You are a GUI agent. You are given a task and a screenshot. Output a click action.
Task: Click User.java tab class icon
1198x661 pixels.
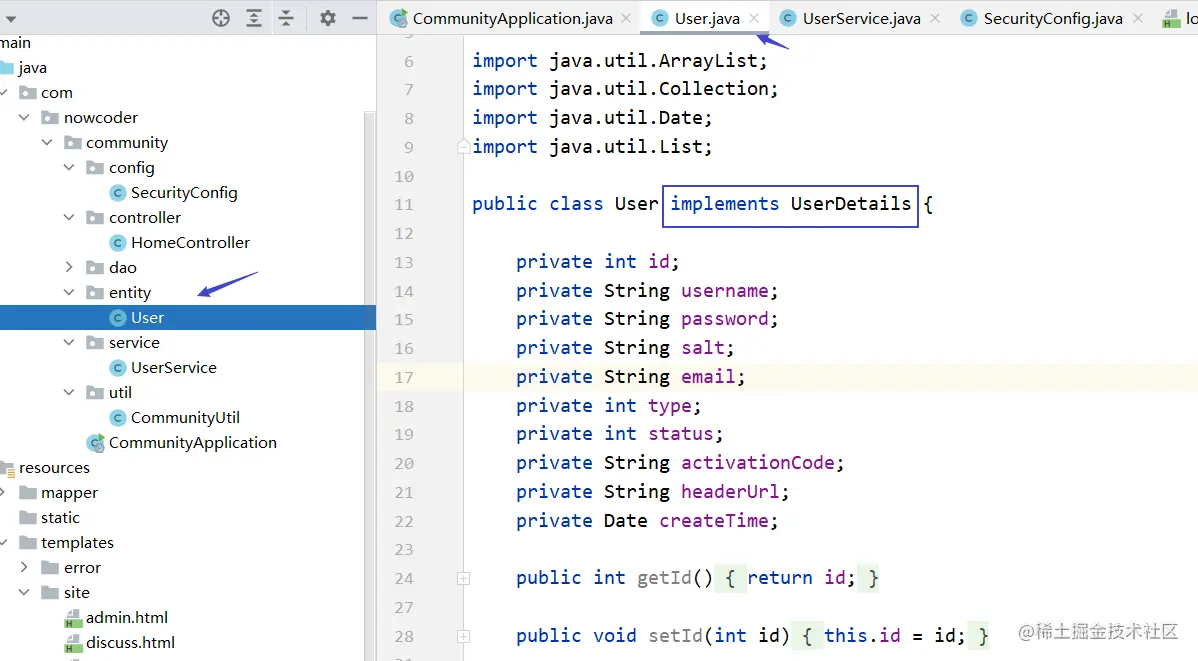pyautogui.click(x=659, y=18)
